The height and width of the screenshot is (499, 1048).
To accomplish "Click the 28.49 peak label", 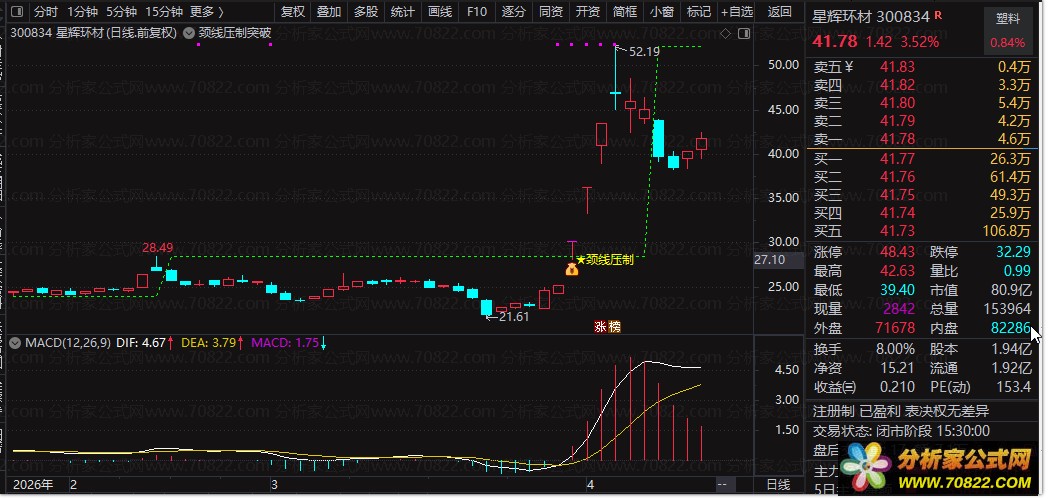I will [157, 247].
